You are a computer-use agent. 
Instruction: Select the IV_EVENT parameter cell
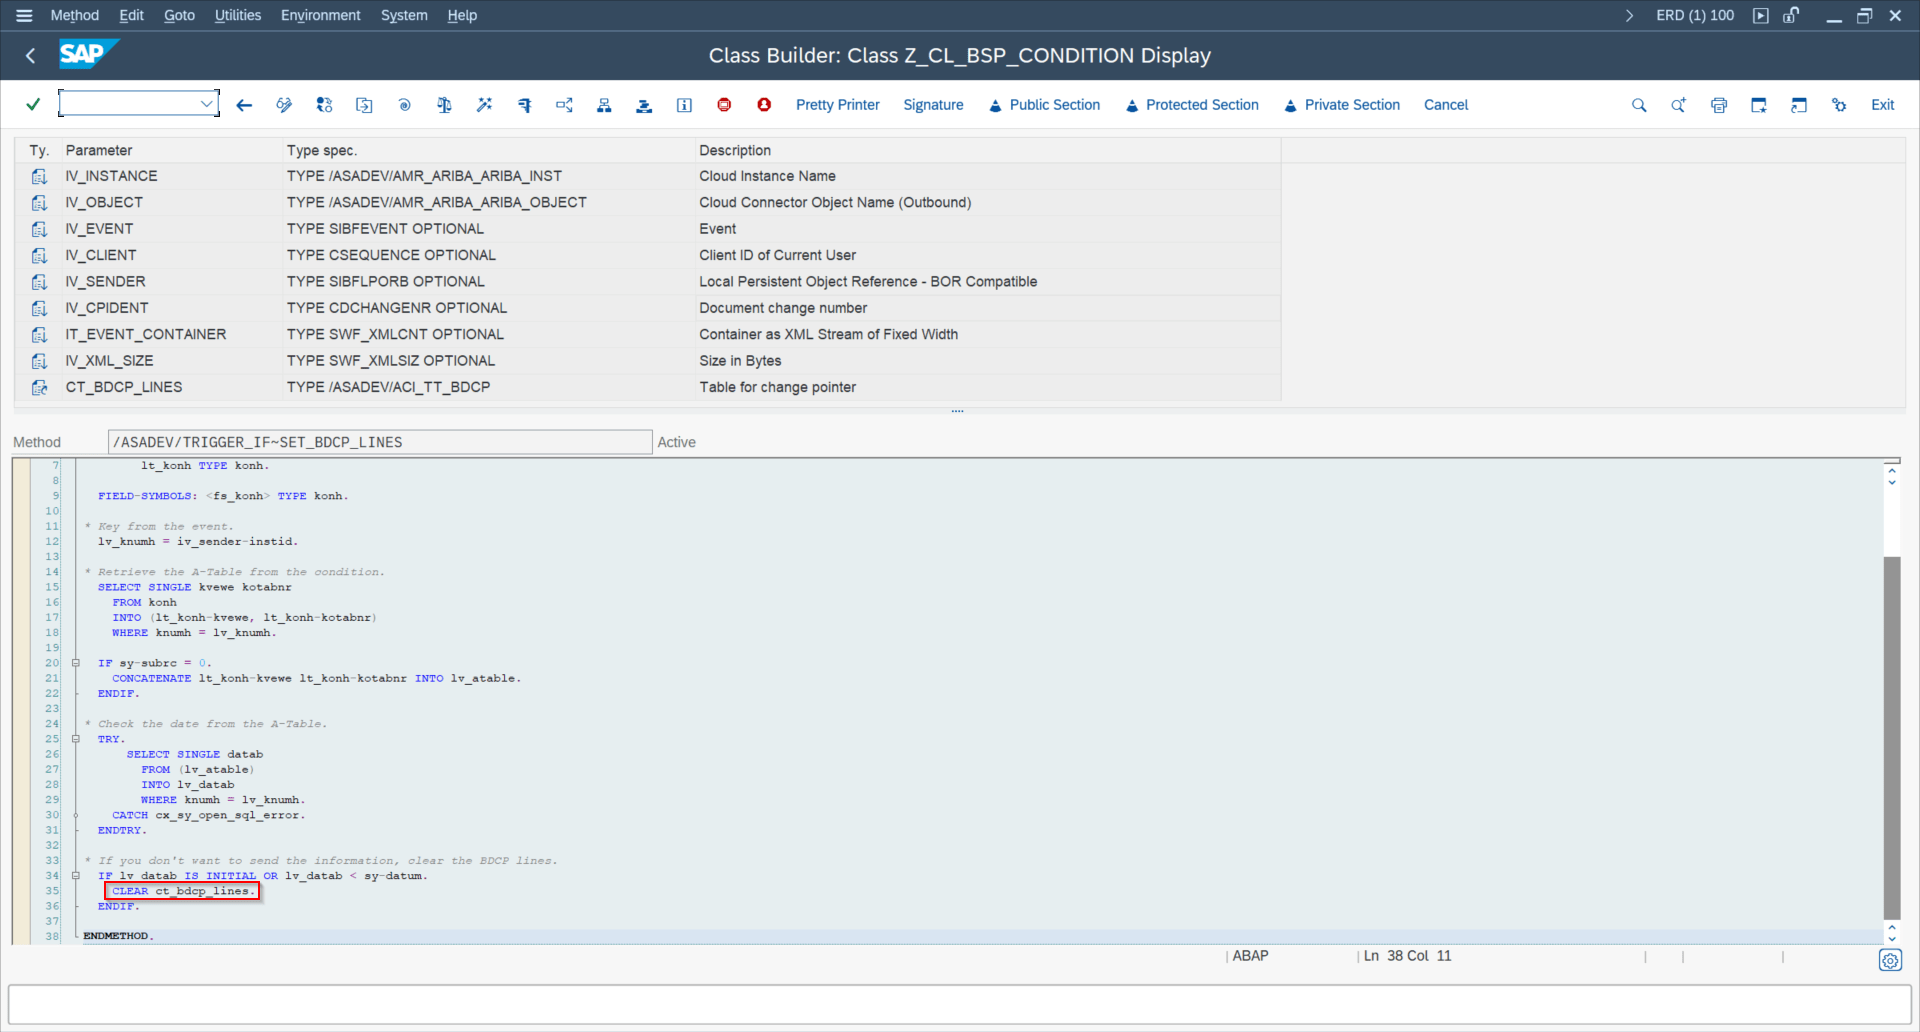point(171,229)
